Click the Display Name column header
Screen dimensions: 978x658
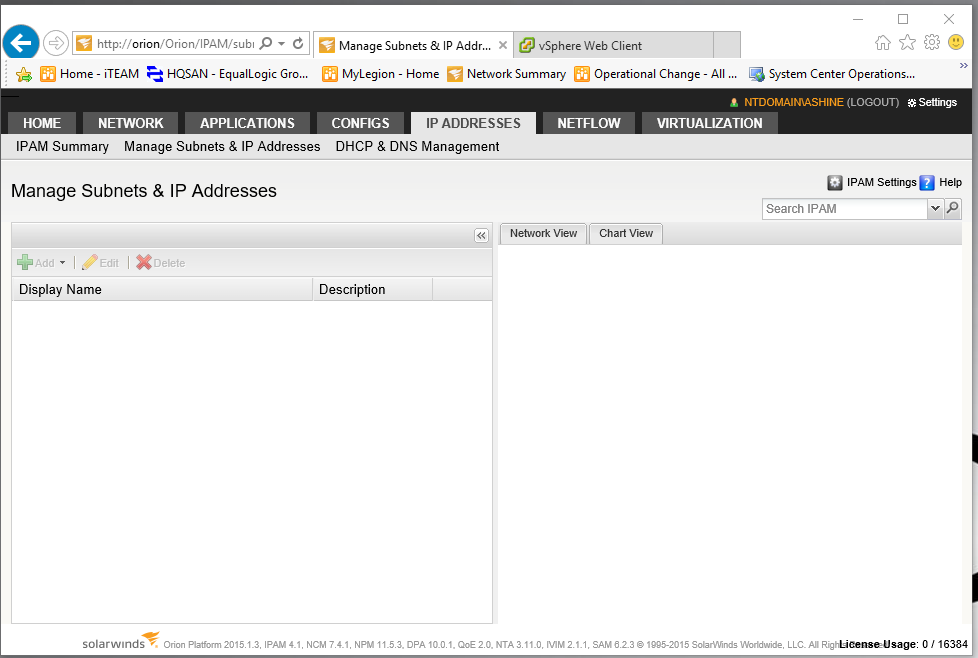[x=162, y=289]
